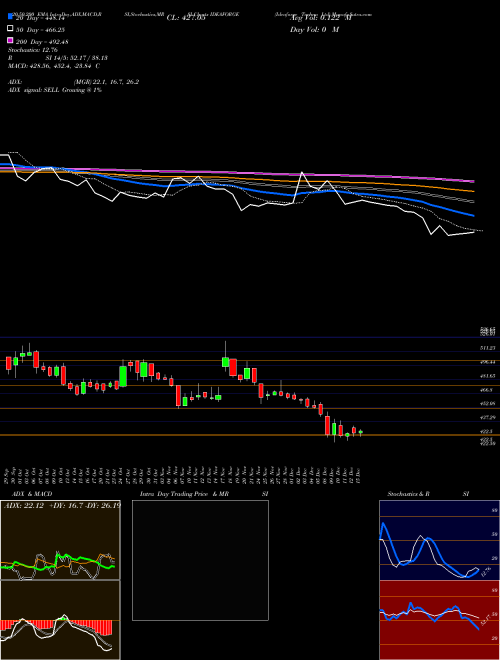The image size is (500, 660).
Task: Click the Stochastics blue-background chart panel
Action: point(439,540)
